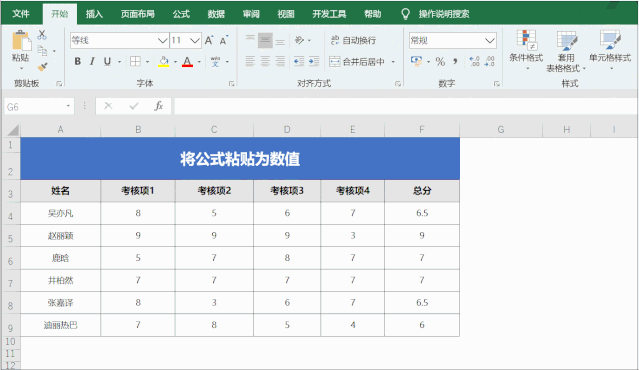Image resolution: width=639 pixels, height=370 pixels.
Task: Click the Accounting Number Format icon
Action: (416, 62)
